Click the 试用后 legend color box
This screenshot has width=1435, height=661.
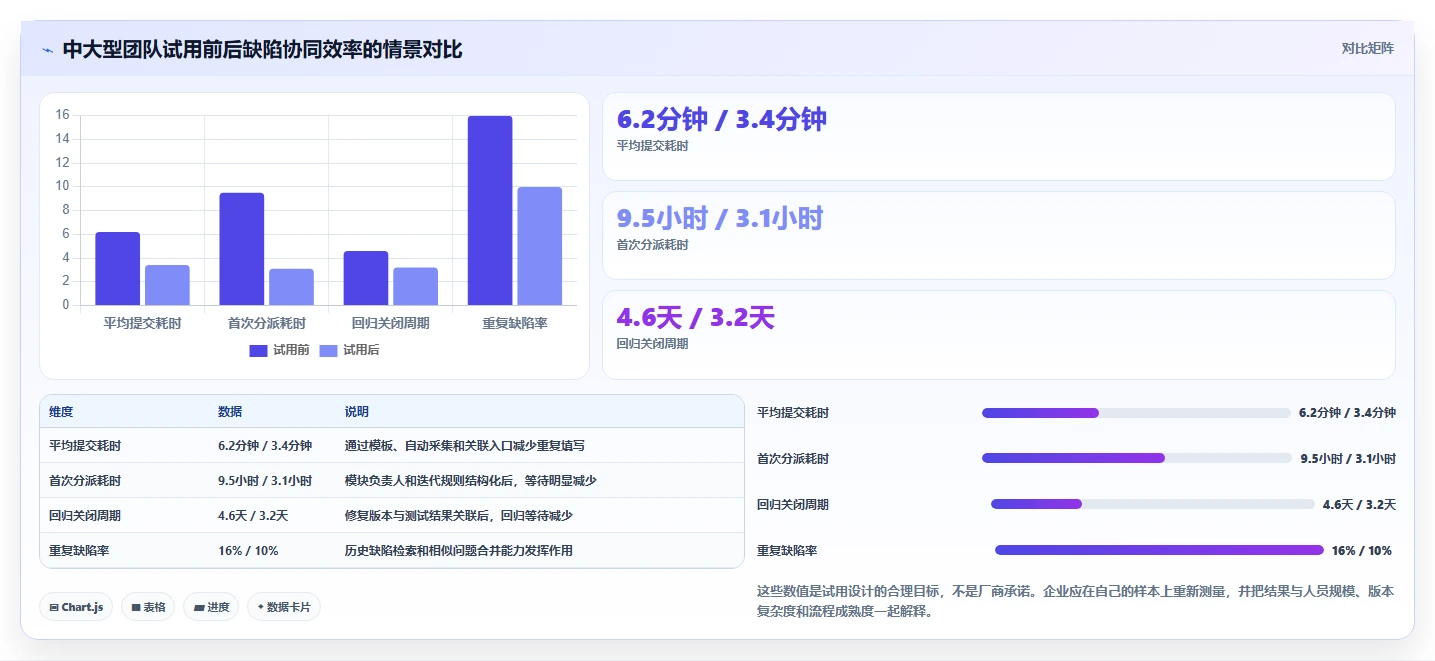[x=328, y=351]
